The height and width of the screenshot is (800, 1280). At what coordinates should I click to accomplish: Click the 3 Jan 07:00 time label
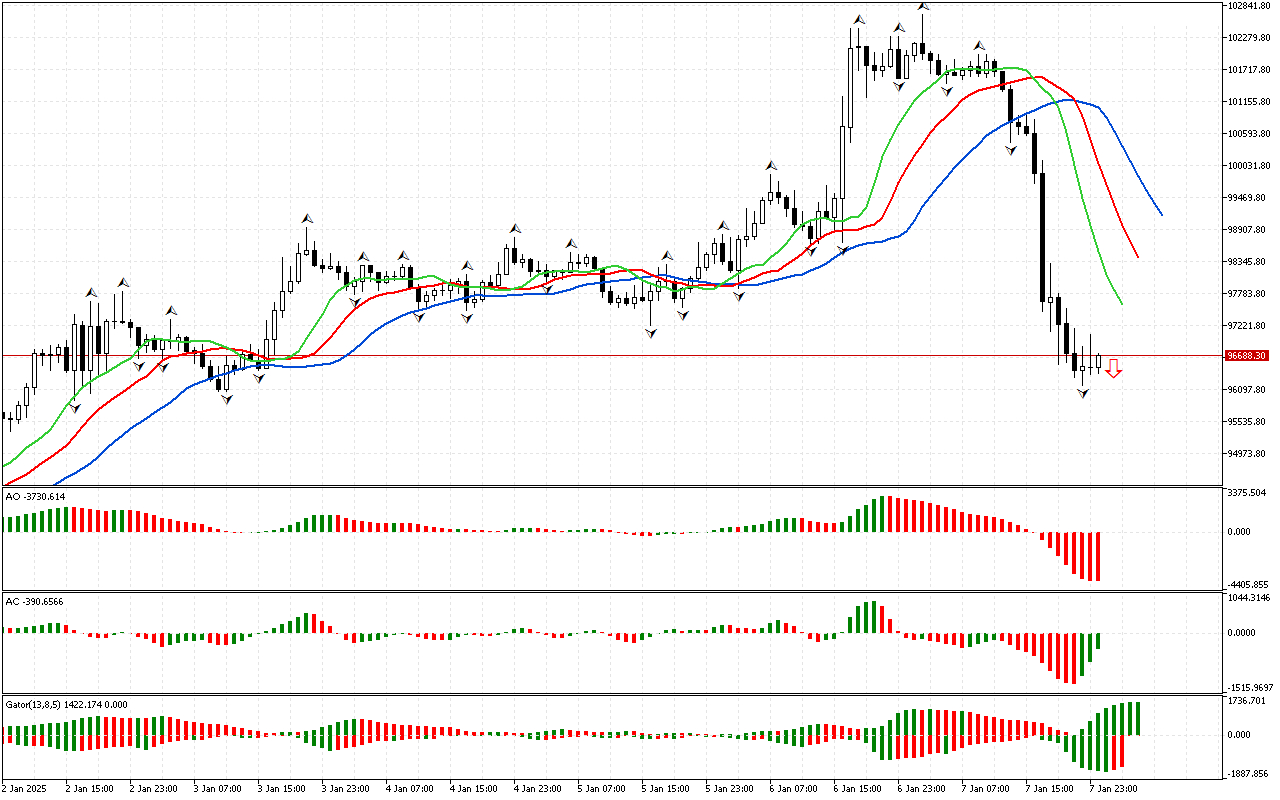tap(217, 788)
